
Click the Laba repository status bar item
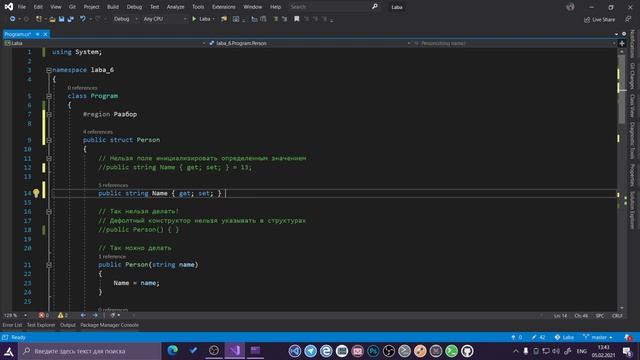(564, 338)
